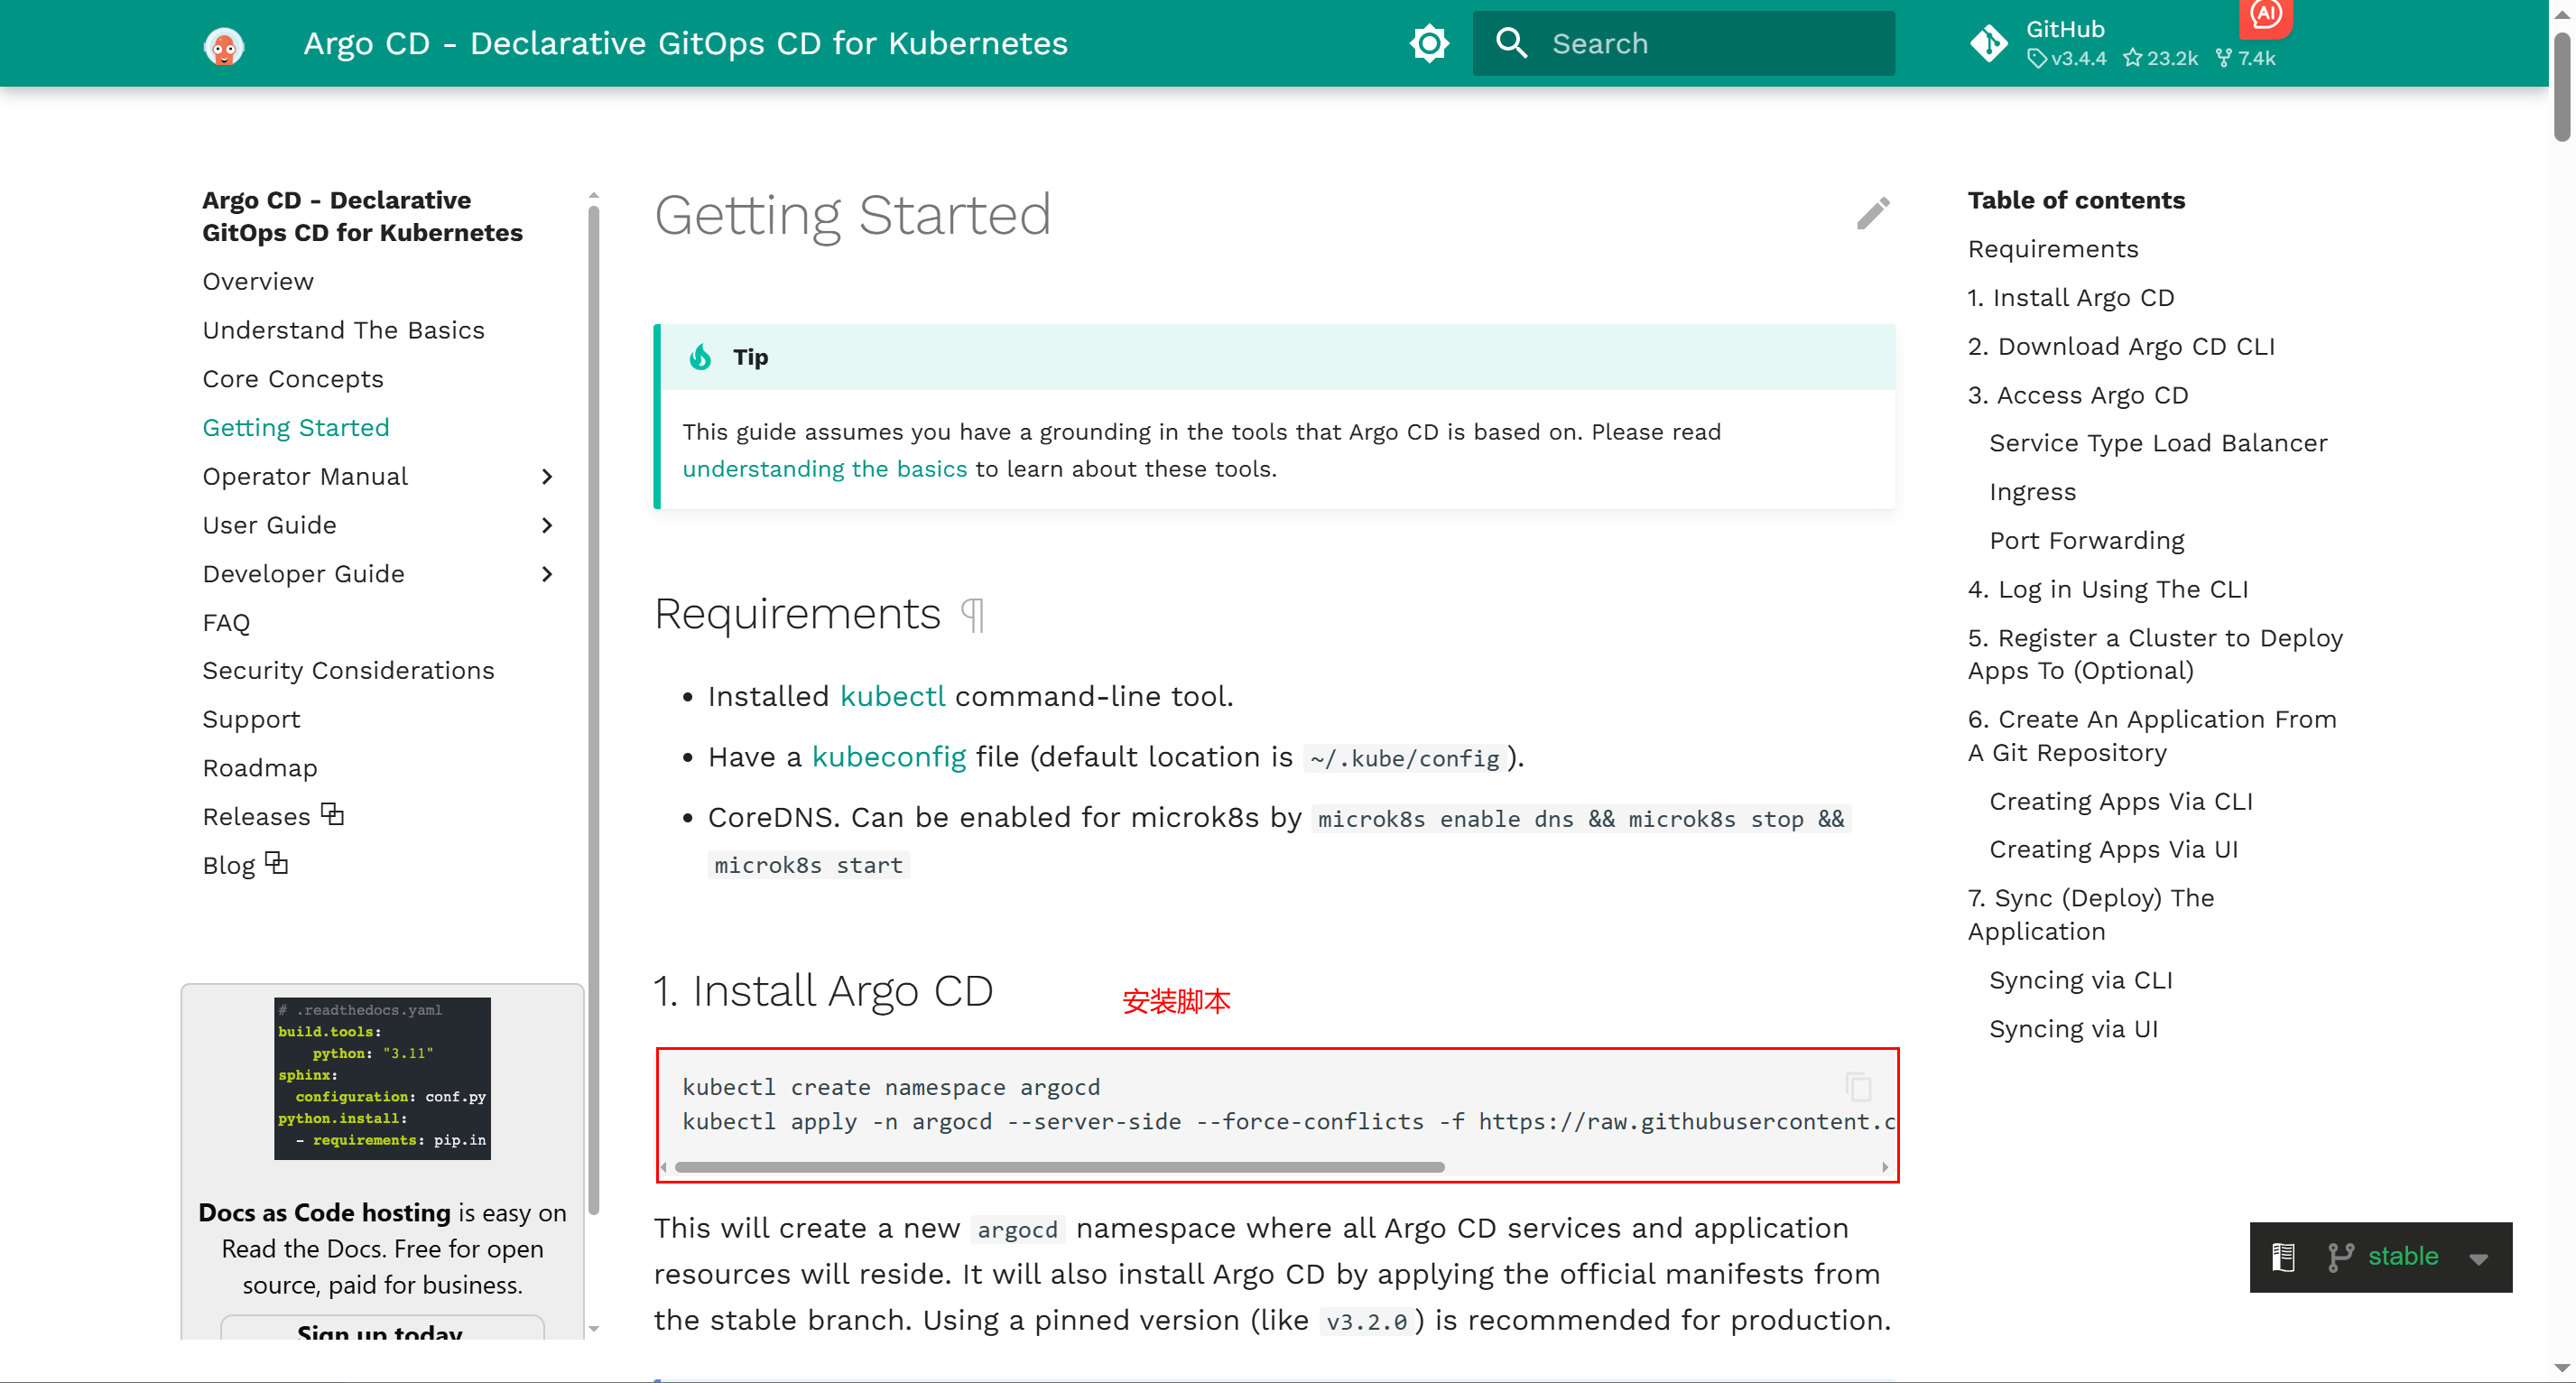2576x1383 pixels.
Task: Click the Releases external link icon
Action: tap(332, 815)
